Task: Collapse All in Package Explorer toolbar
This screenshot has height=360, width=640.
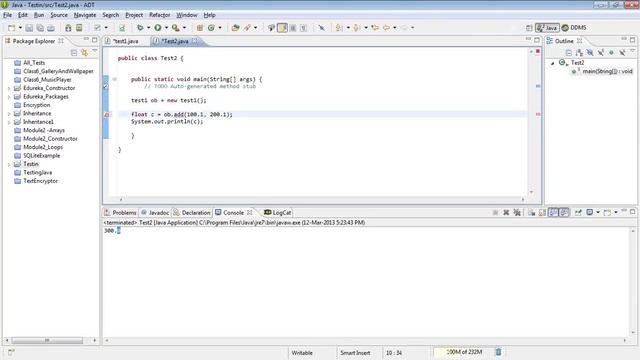Action: pos(74,53)
